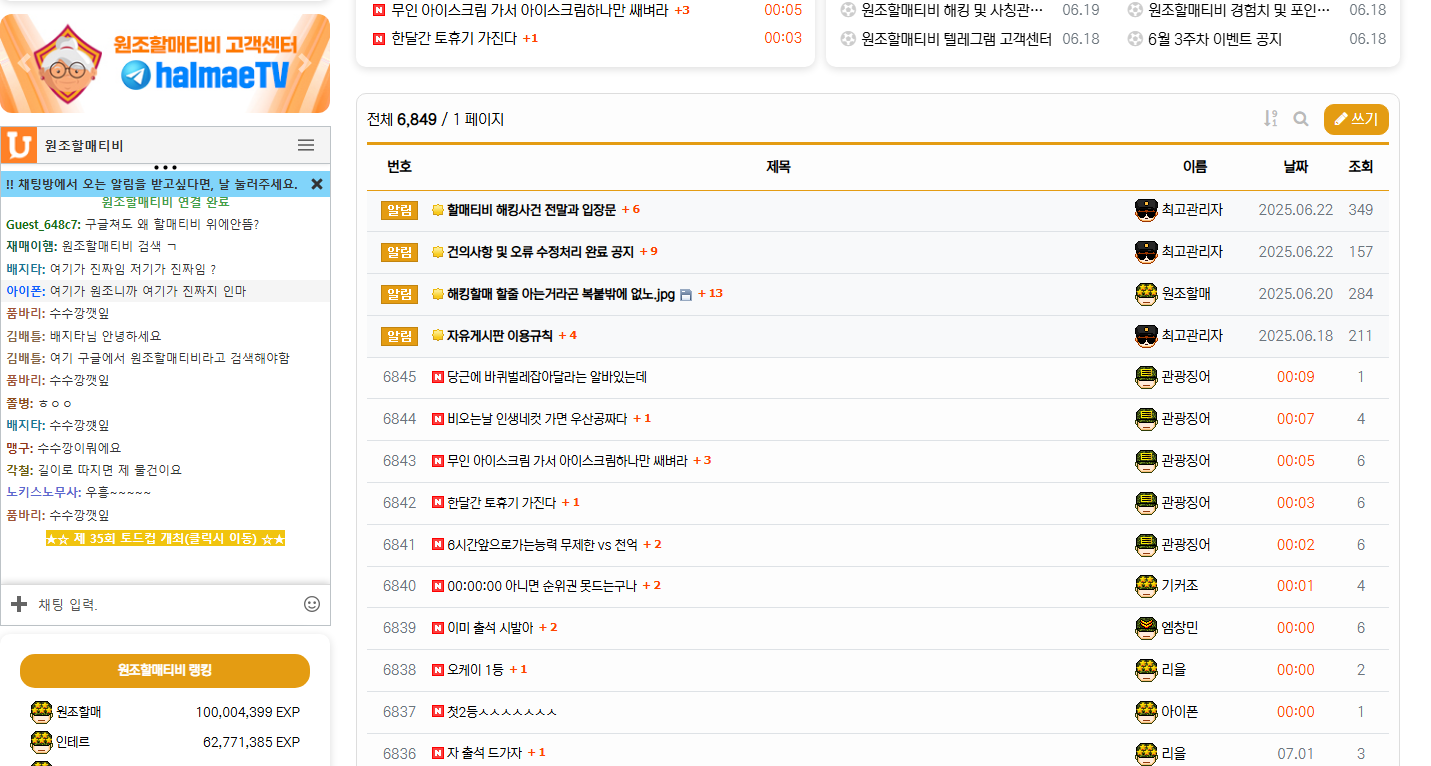Click the 쓰기 write post button
1431x766 pixels.
click(x=1356, y=119)
